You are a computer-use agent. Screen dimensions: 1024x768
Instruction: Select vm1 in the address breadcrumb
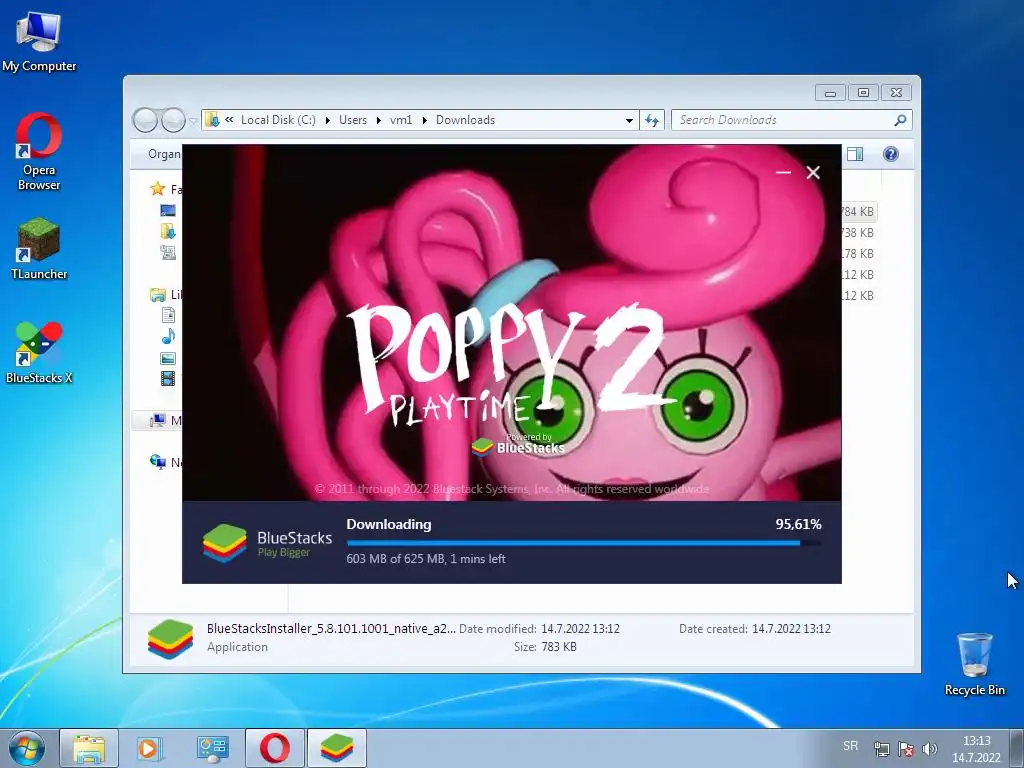(401, 120)
